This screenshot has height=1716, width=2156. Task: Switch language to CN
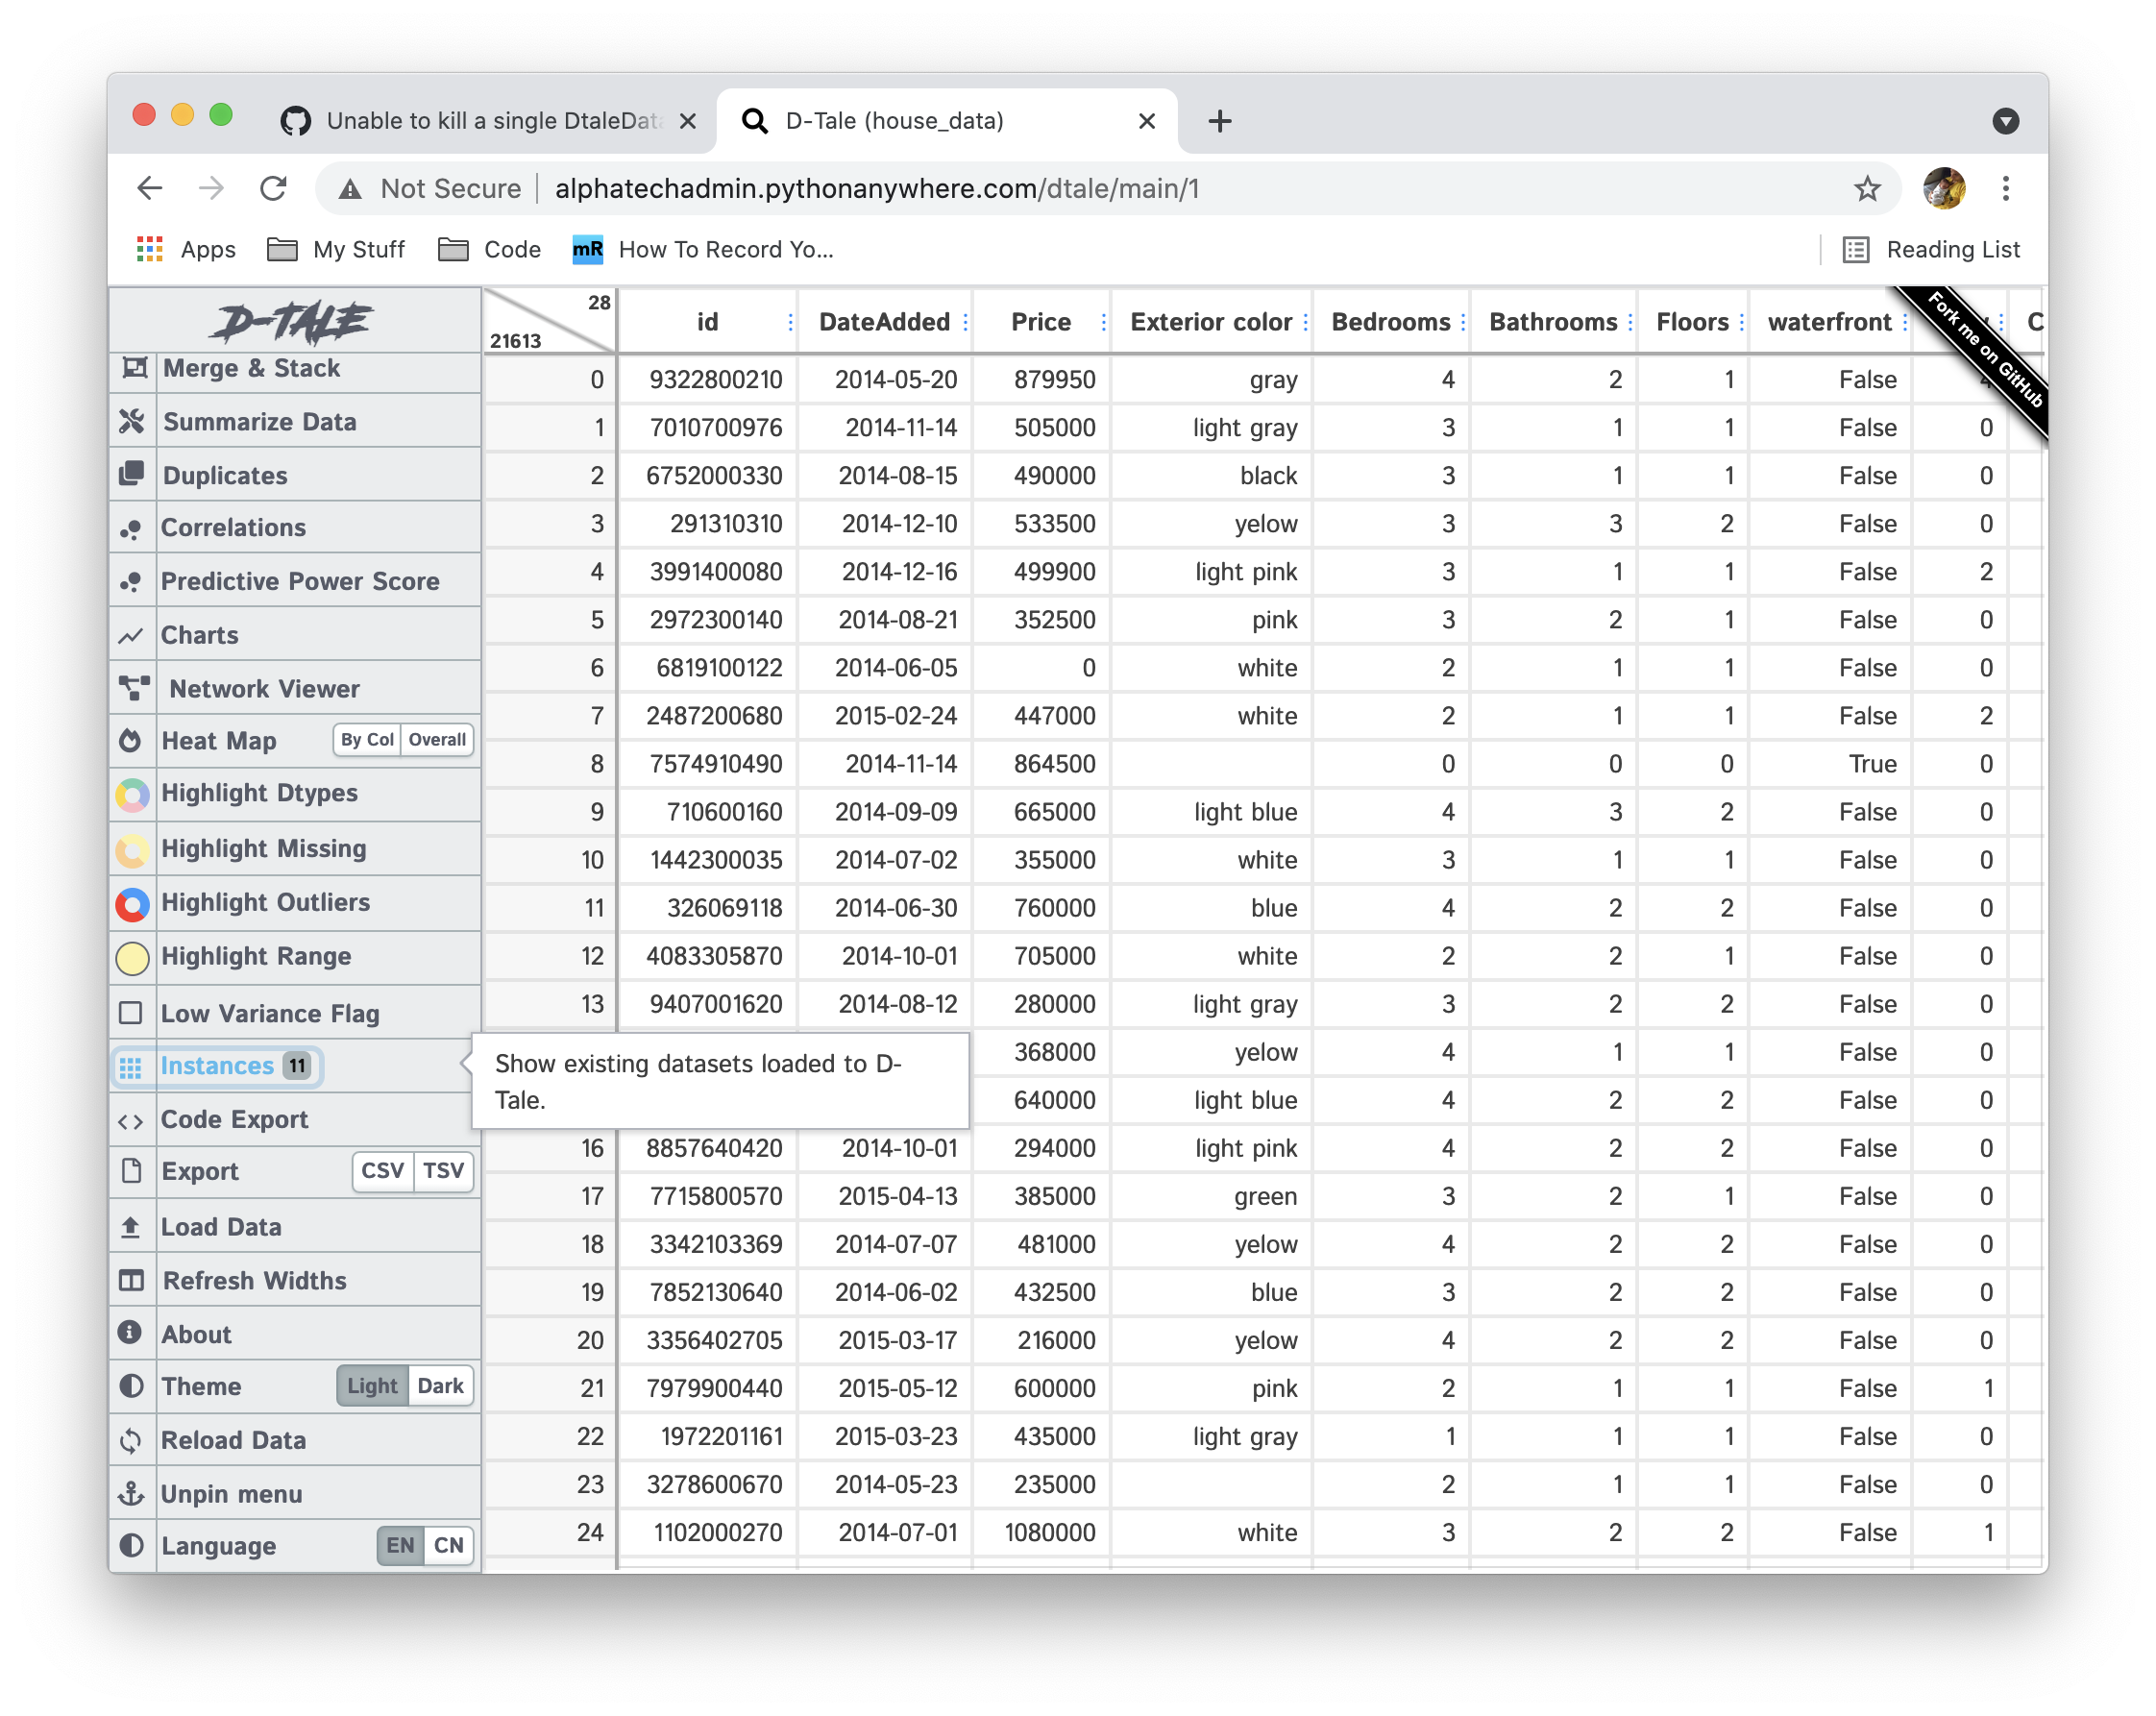pos(448,1545)
